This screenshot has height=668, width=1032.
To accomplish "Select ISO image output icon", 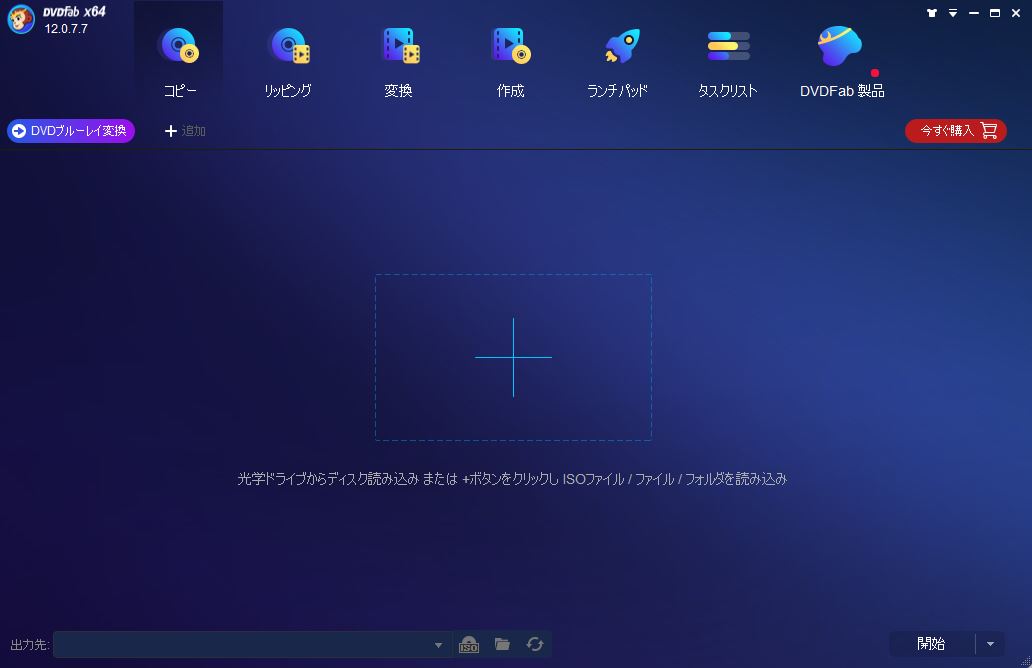I will (x=469, y=645).
